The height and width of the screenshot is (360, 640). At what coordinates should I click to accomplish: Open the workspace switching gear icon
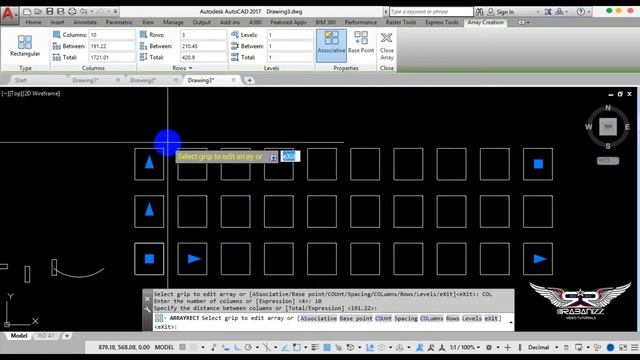489,347
